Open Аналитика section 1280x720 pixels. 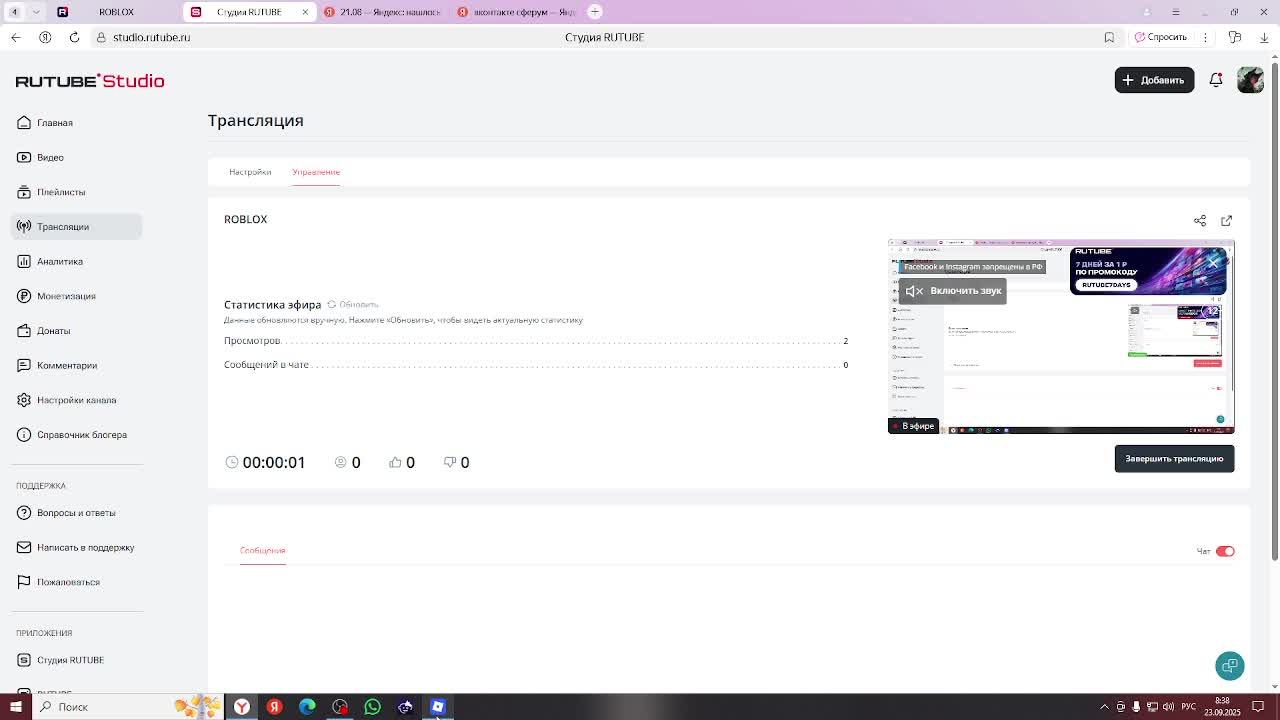tap(50, 261)
